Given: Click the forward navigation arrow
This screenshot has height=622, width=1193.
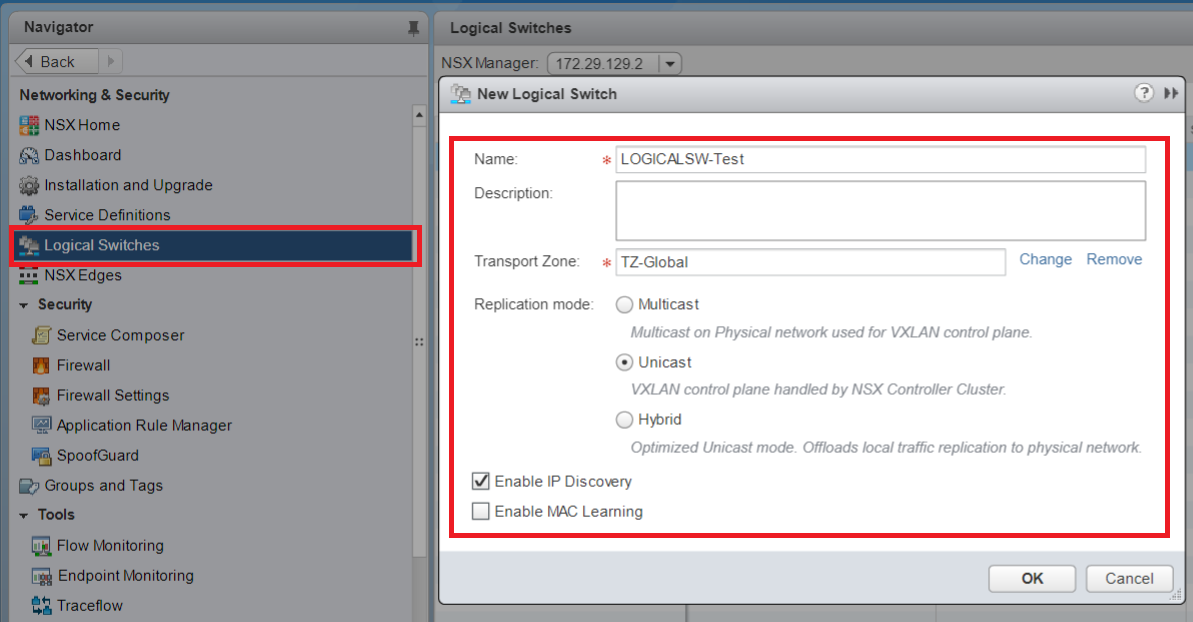Looking at the screenshot, I should 111,61.
